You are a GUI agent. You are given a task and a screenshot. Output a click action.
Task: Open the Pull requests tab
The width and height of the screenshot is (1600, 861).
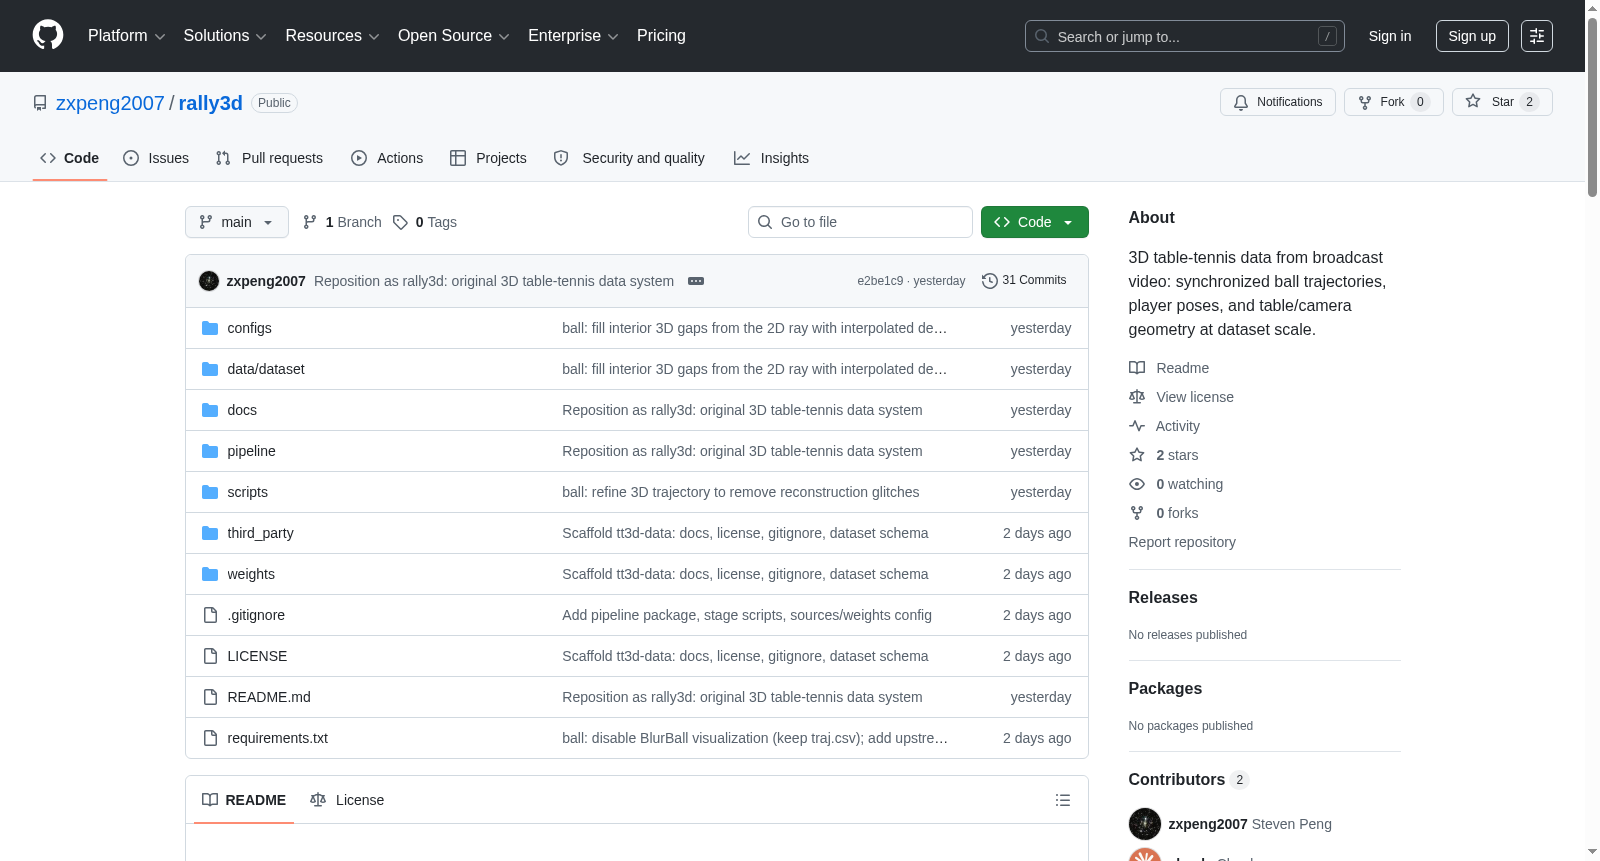pyautogui.click(x=269, y=158)
